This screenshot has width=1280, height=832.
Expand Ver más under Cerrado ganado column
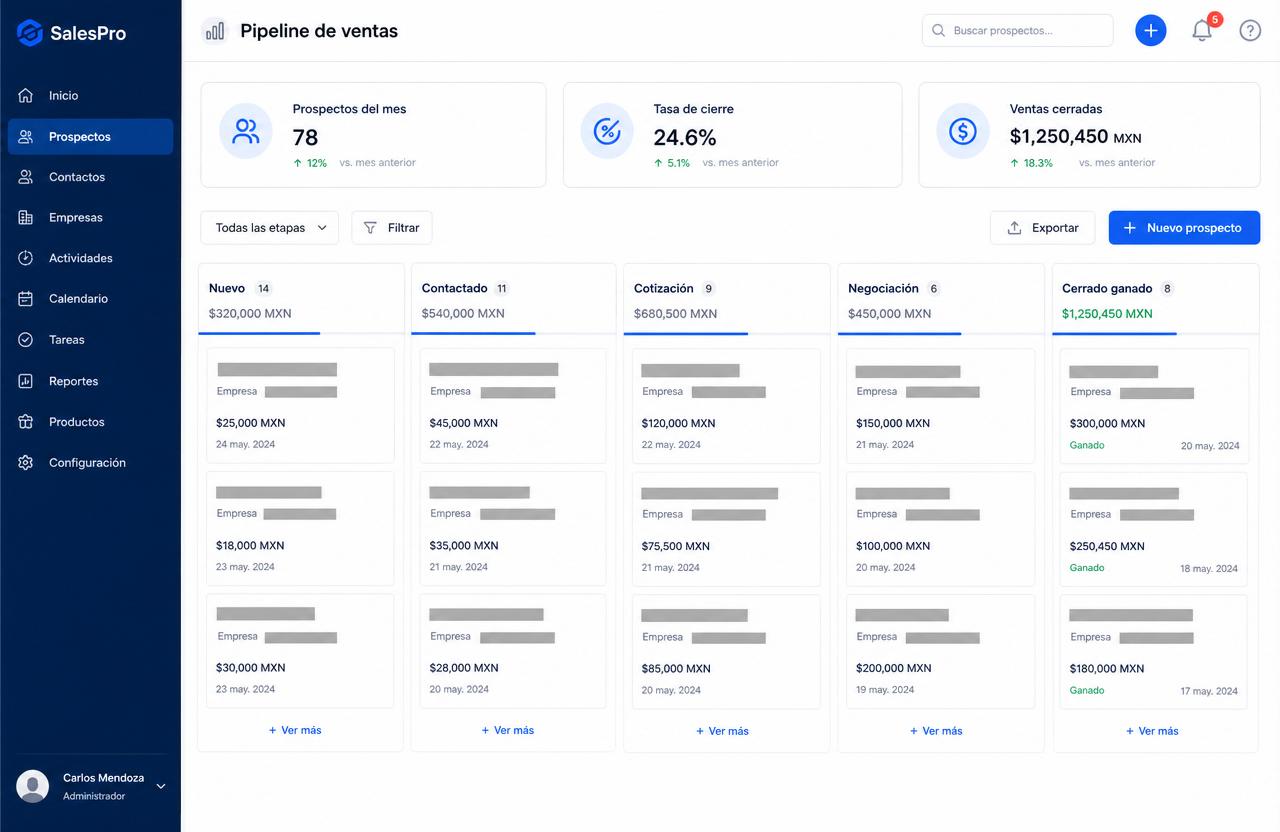pyautogui.click(x=1152, y=731)
